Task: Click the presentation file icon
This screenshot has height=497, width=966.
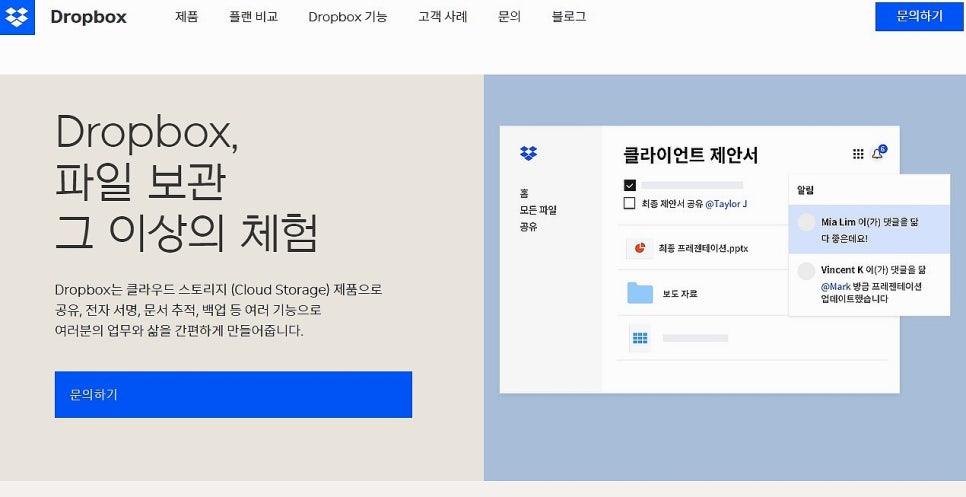Action: tap(639, 248)
